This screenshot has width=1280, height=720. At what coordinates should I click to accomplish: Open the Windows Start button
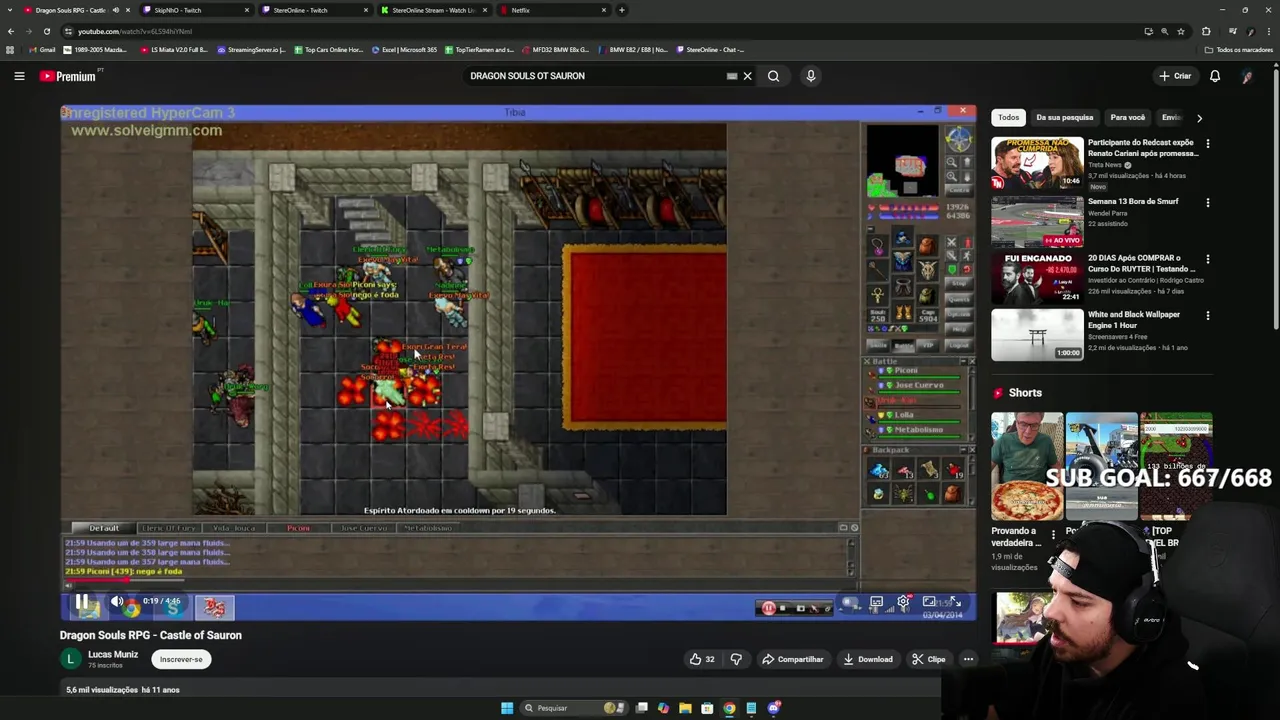tap(507, 708)
